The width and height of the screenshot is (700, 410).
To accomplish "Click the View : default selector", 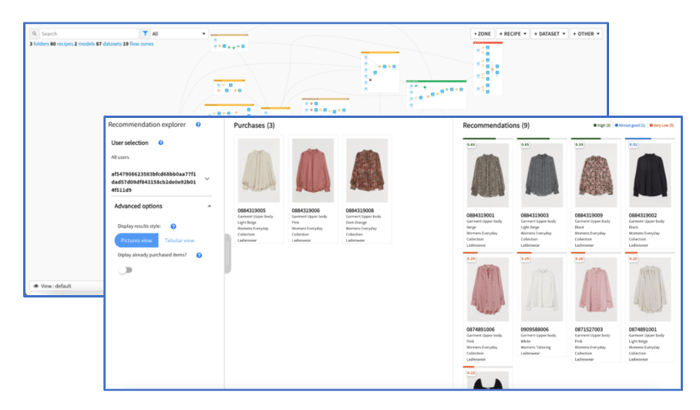I will click(67, 286).
